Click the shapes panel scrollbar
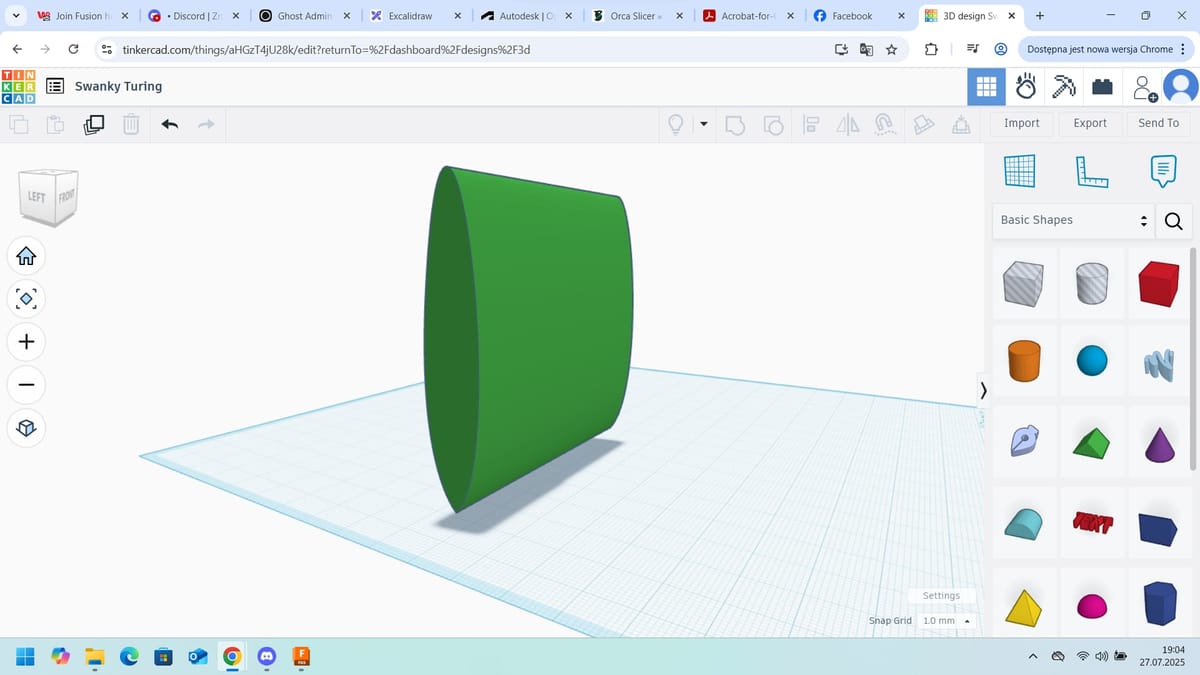 pyautogui.click(x=1193, y=358)
